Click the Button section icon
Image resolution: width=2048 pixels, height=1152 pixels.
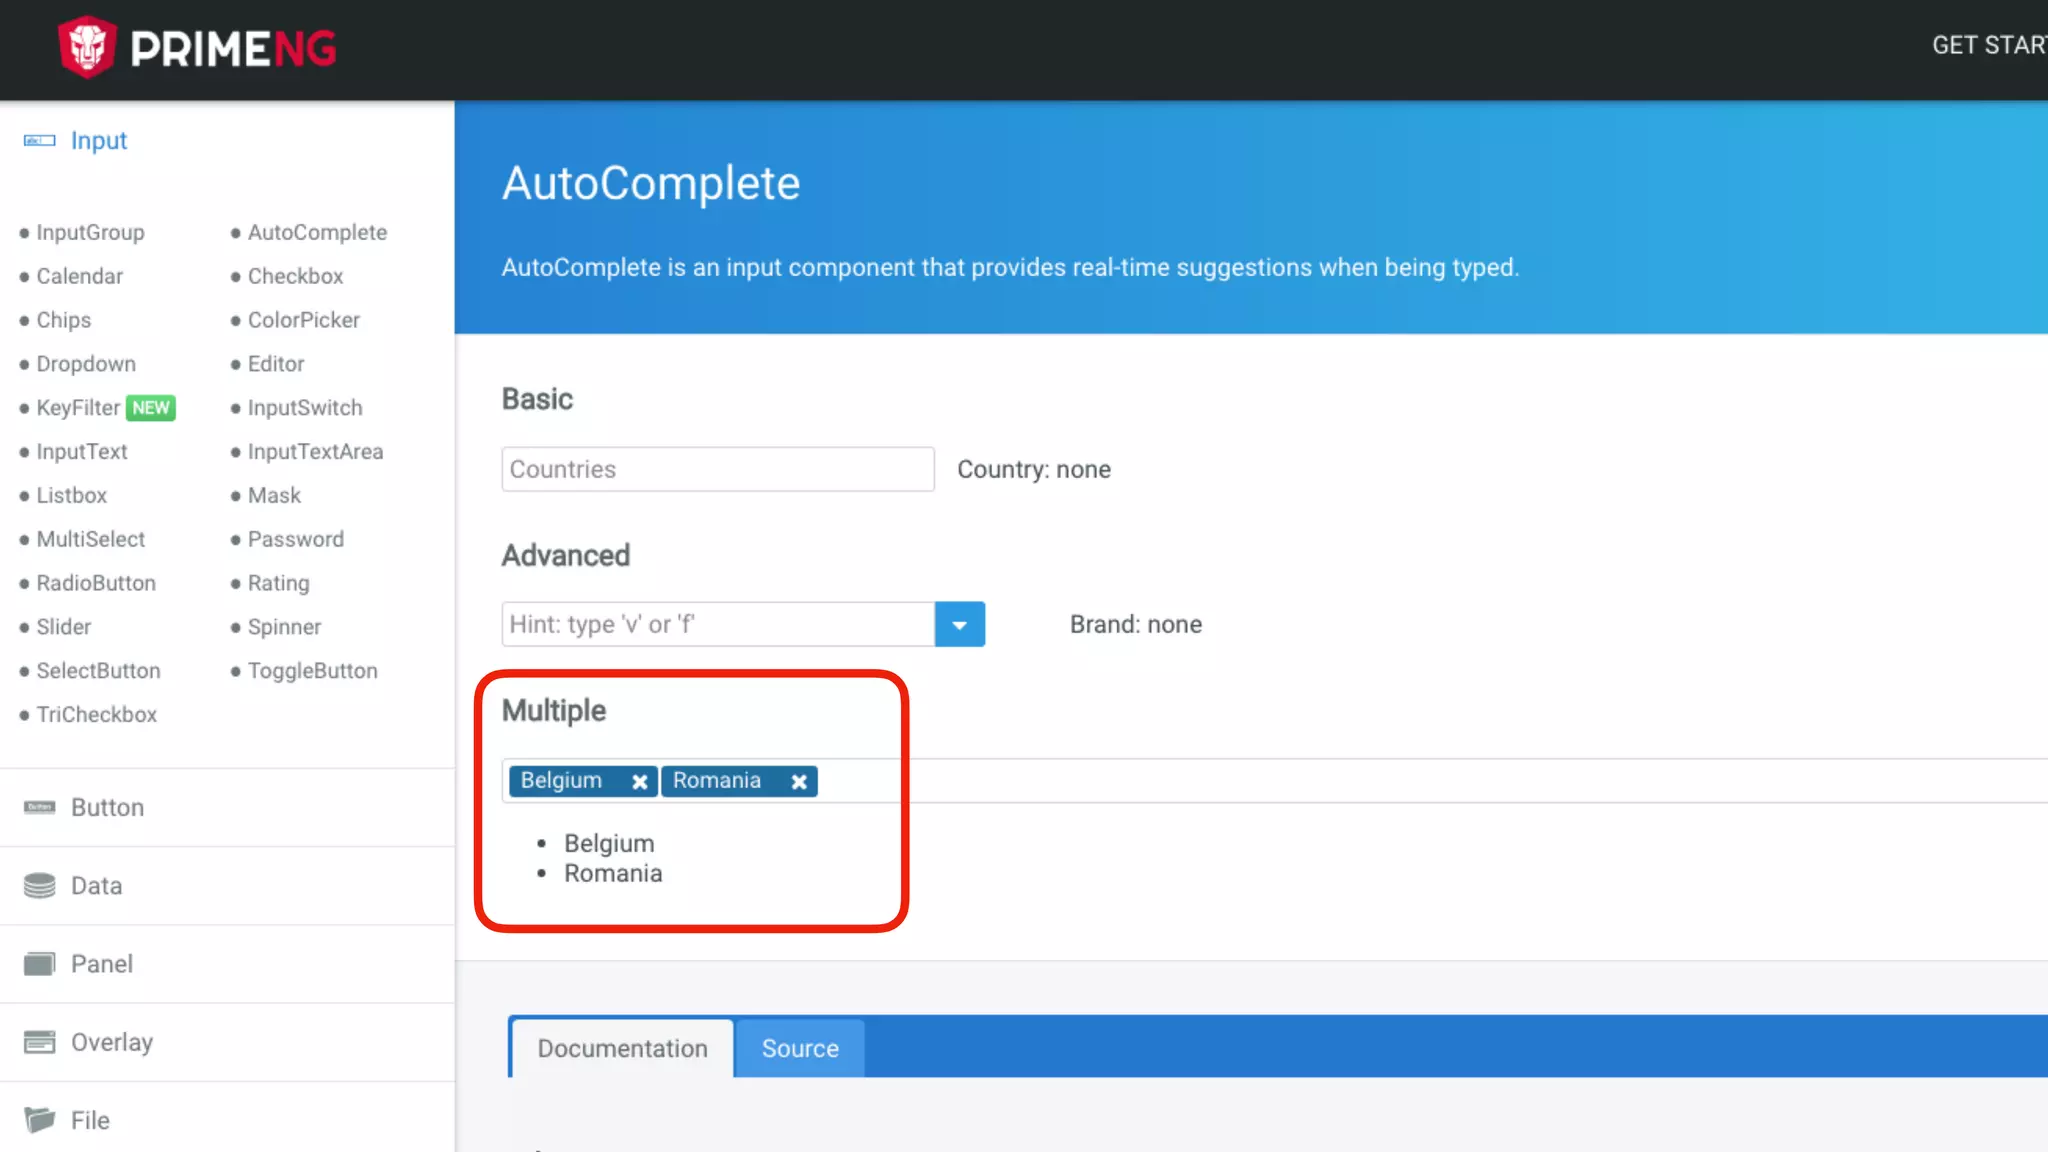coord(39,807)
